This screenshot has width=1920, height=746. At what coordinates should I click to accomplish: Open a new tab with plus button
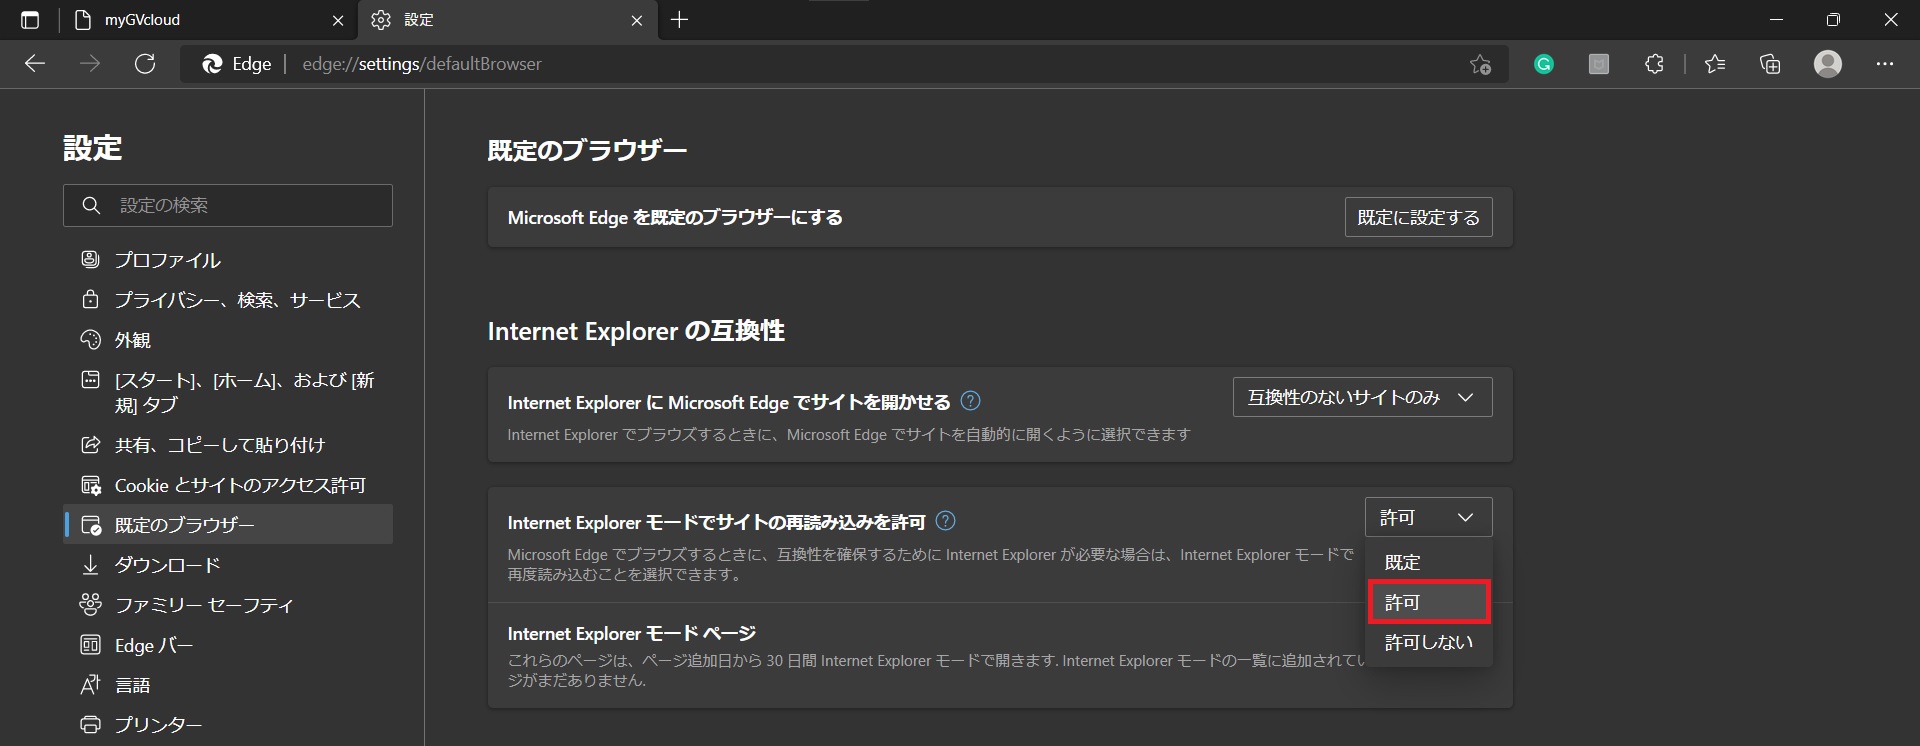coord(679,20)
